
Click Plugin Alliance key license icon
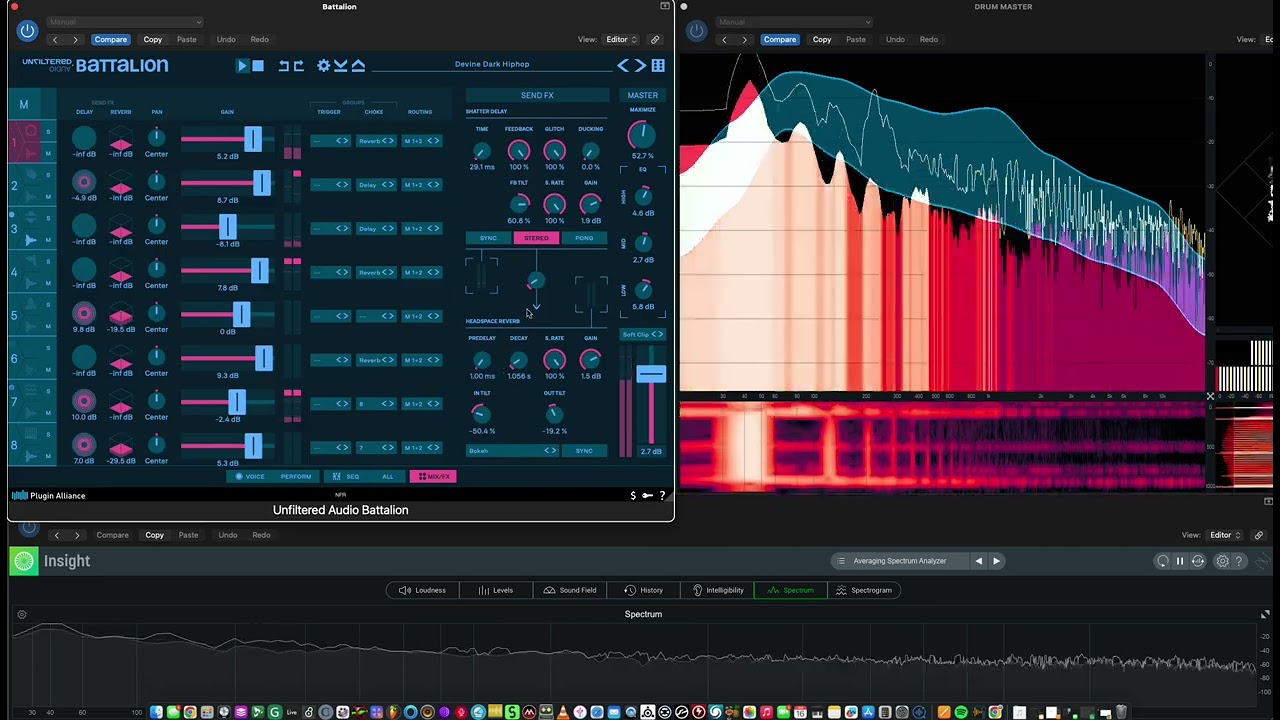(647, 496)
